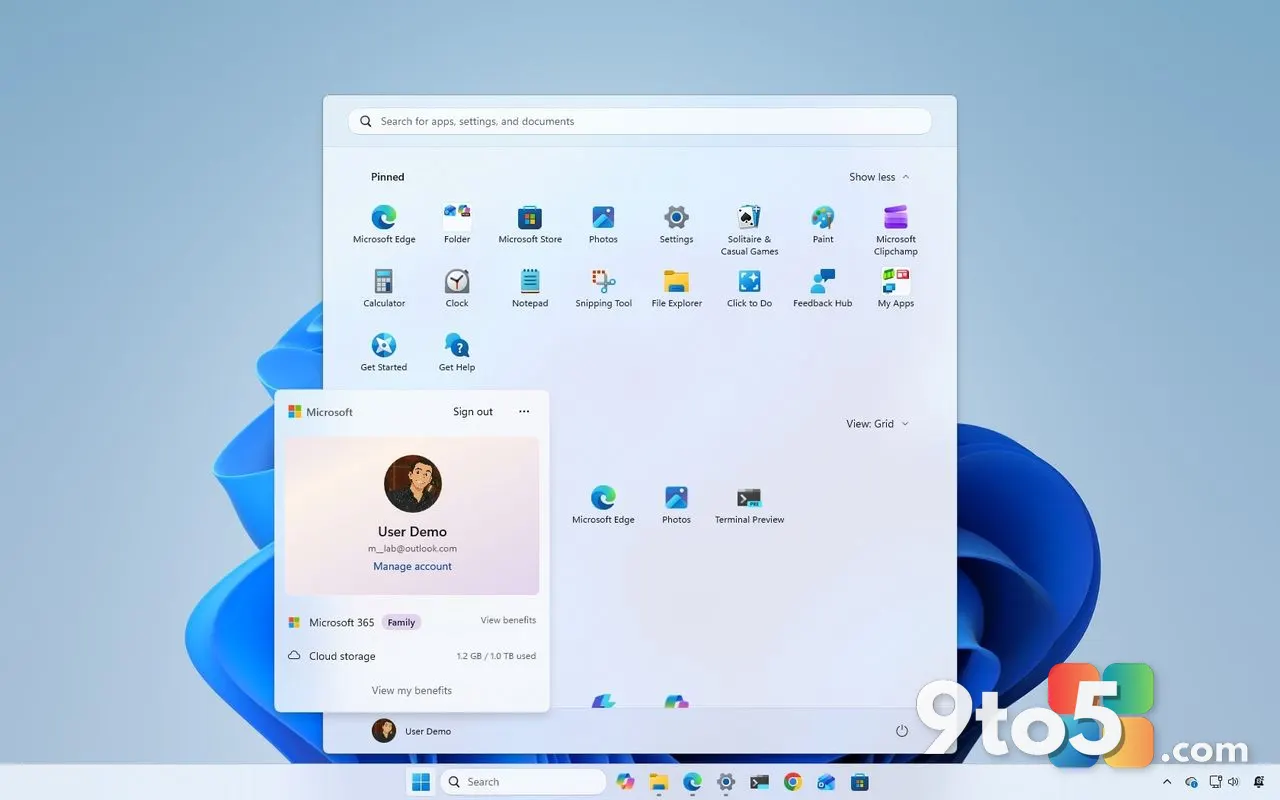Screen dimensions: 1280x800
Task: Collapse pinned apps with Show less
Action: point(879,177)
